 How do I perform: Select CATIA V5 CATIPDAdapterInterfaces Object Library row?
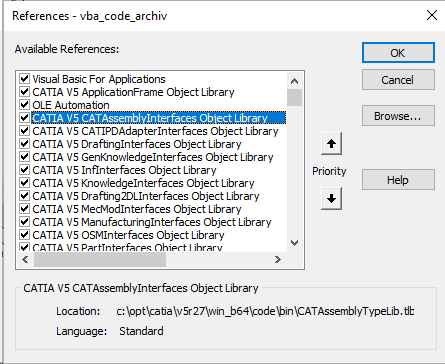(155, 131)
